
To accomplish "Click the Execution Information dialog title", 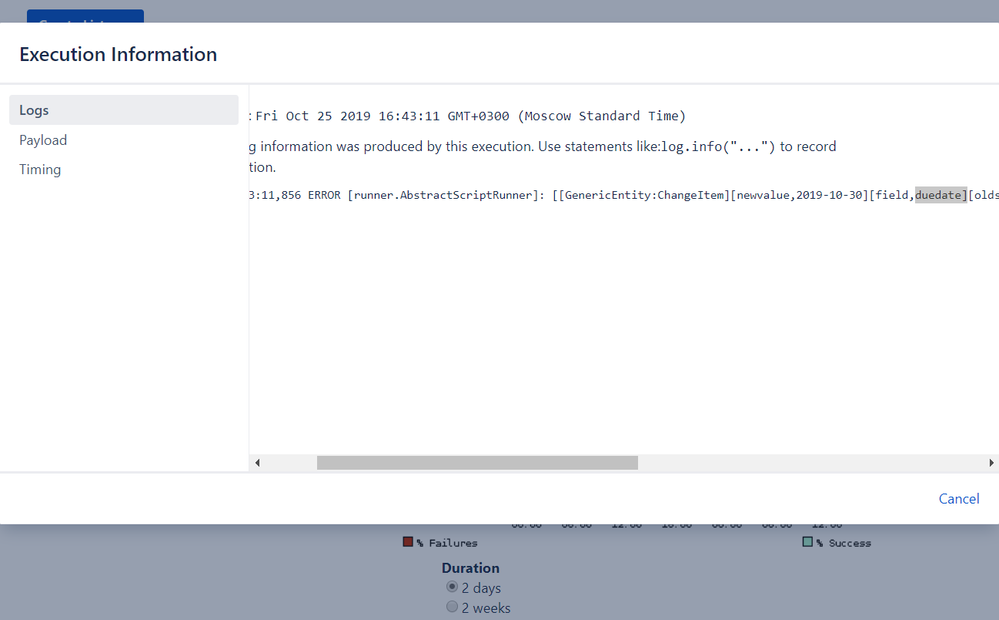I will (x=118, y=54).
